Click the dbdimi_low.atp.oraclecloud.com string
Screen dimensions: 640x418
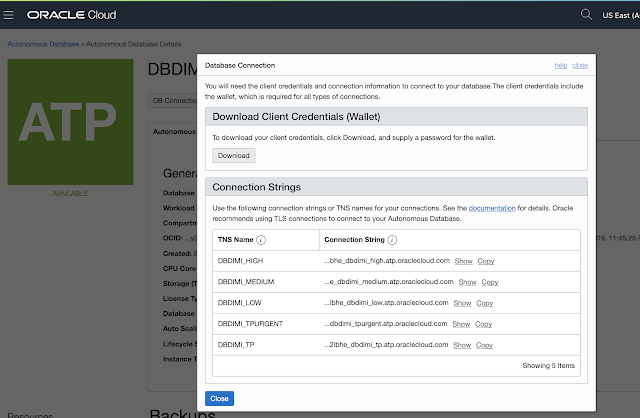[386, 303]
